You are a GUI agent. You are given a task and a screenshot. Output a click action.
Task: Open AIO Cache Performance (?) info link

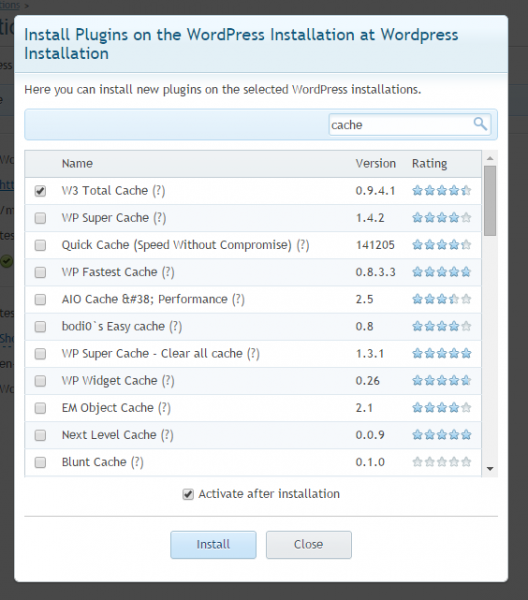pos(238,299)
